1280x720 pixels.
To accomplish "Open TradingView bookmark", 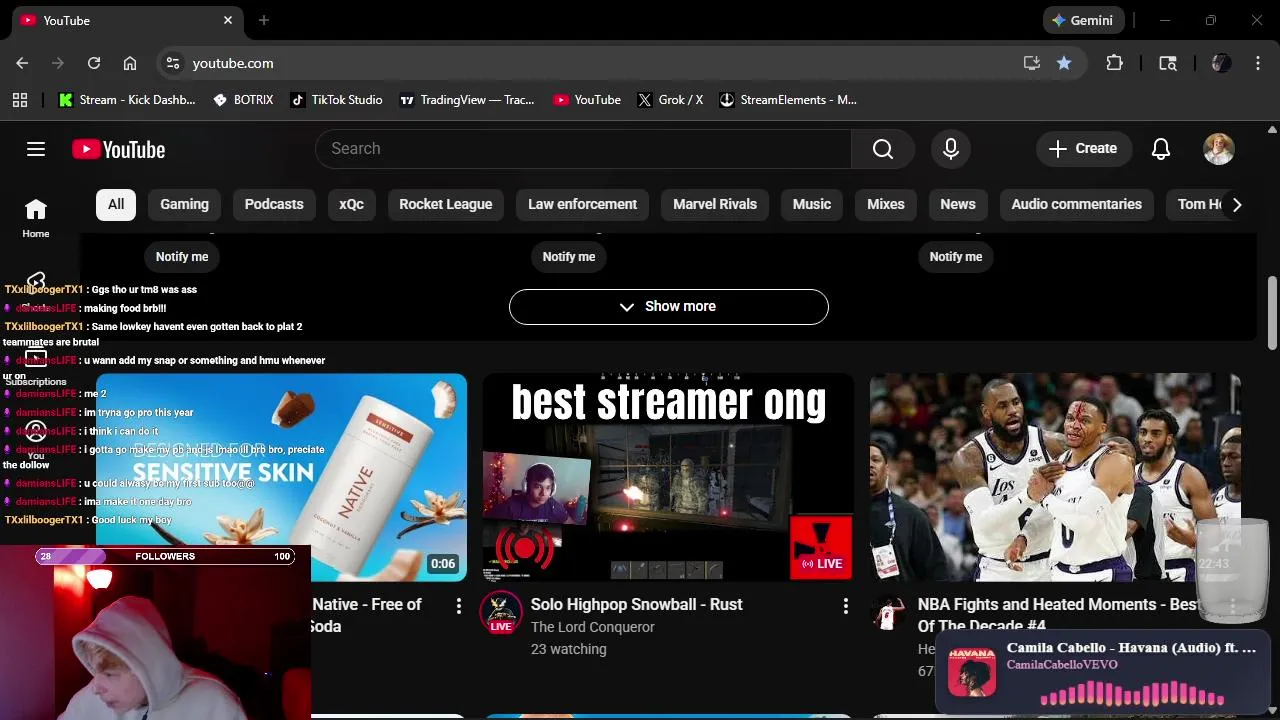I will 467,100.
